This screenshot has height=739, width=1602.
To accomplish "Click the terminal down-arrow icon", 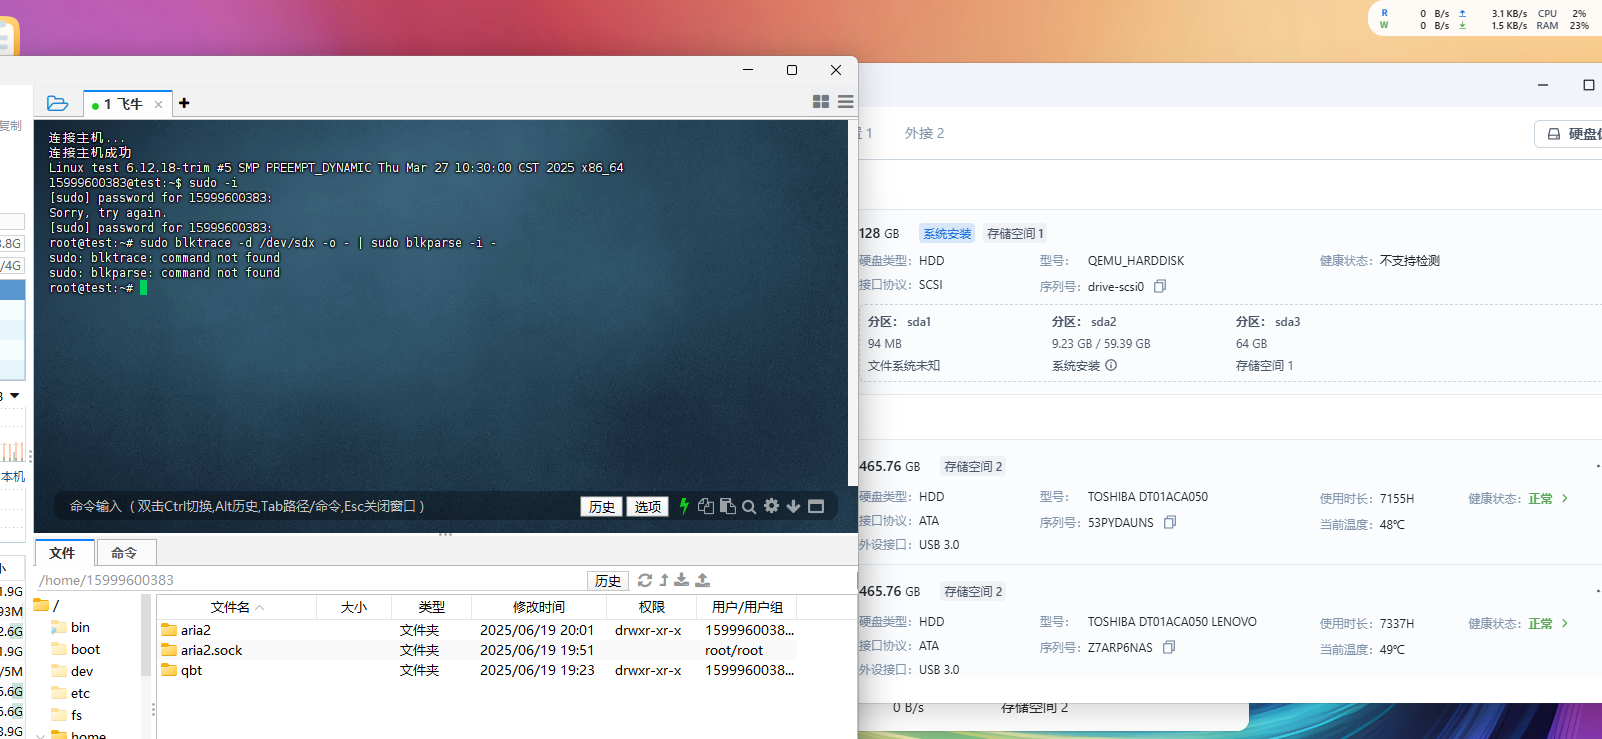I will [x=793, y=506].
